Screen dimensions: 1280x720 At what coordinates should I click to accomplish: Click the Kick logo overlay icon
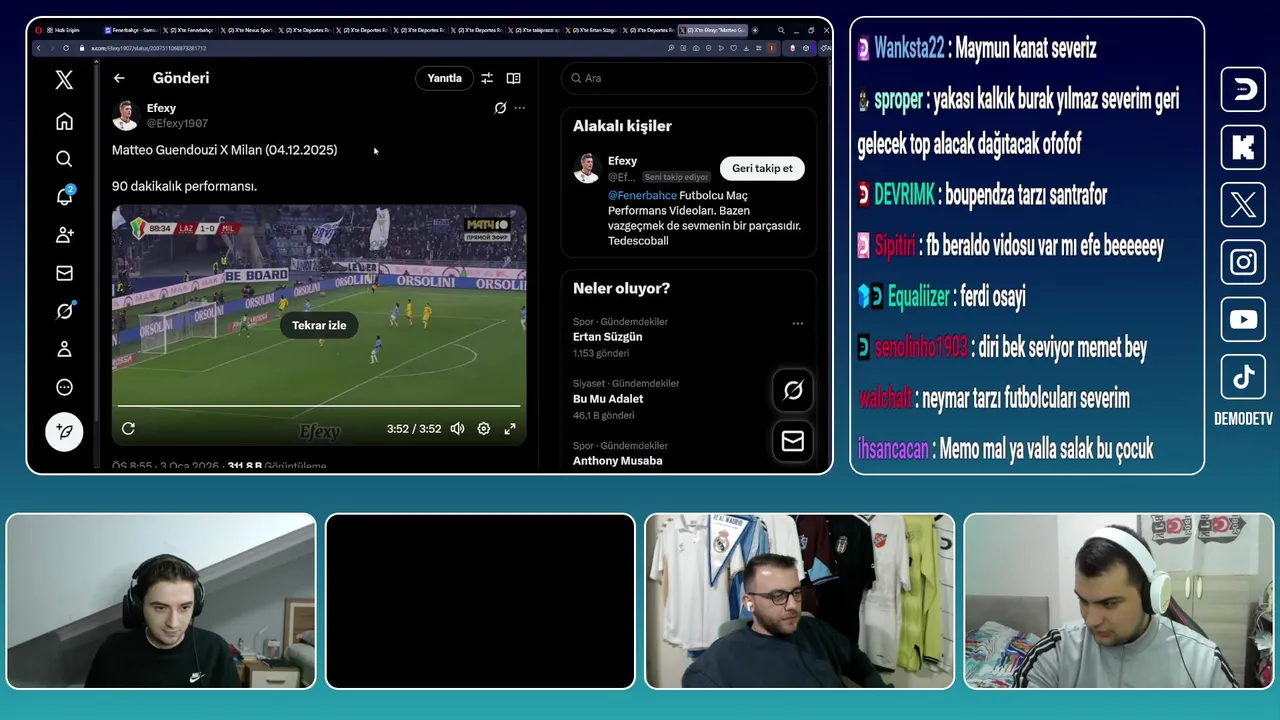[x=1243, y=148]
